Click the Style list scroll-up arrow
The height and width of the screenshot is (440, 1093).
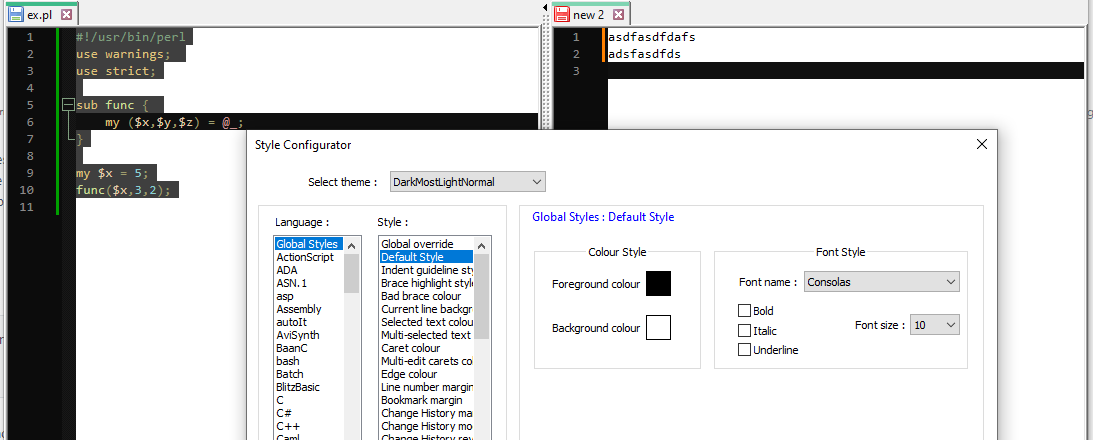(x=483, y=244)
